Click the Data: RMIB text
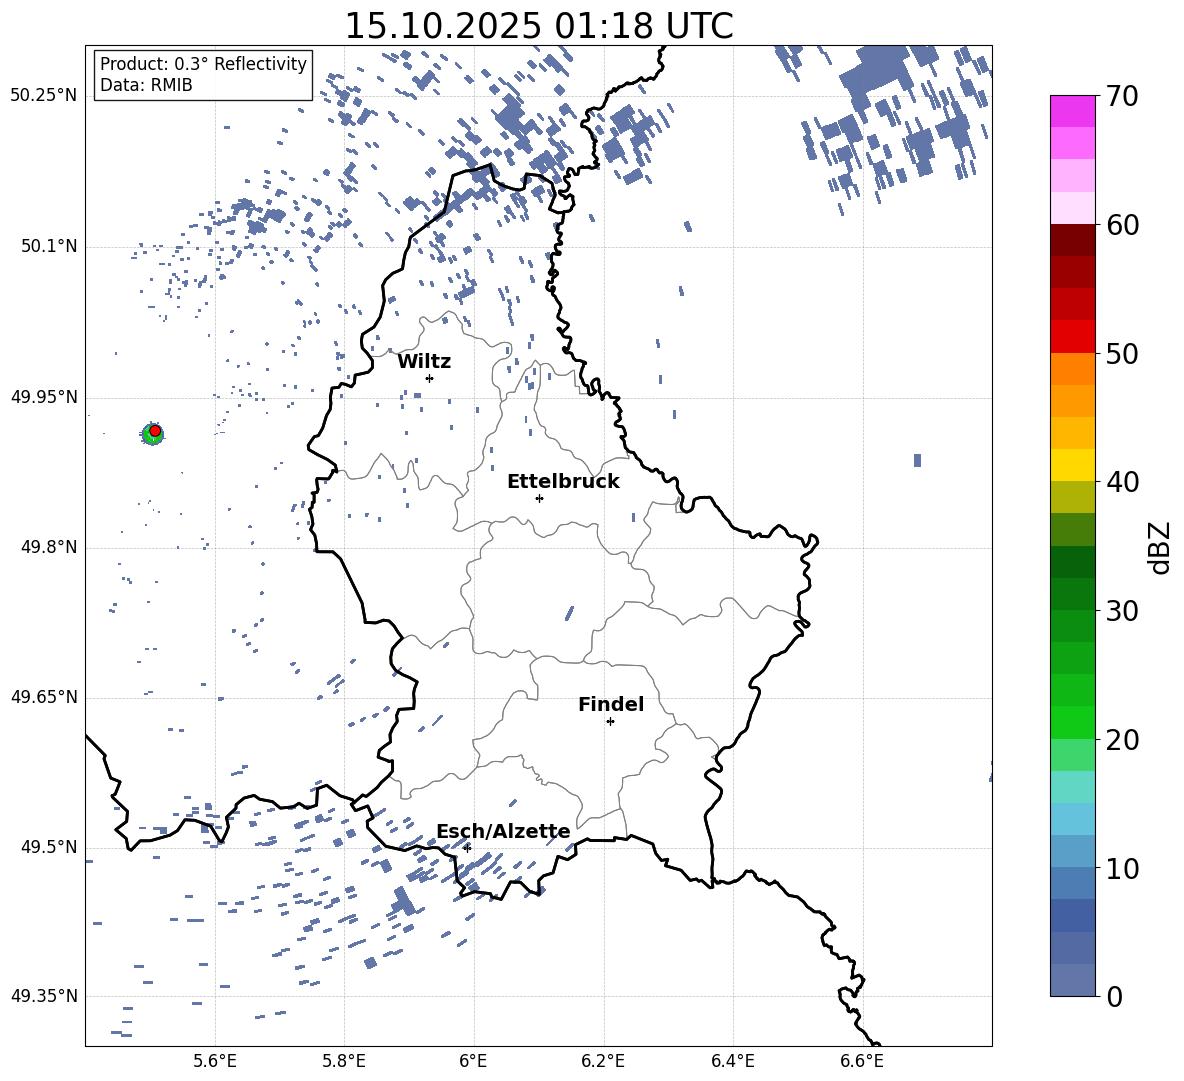 tap(146, 85)
